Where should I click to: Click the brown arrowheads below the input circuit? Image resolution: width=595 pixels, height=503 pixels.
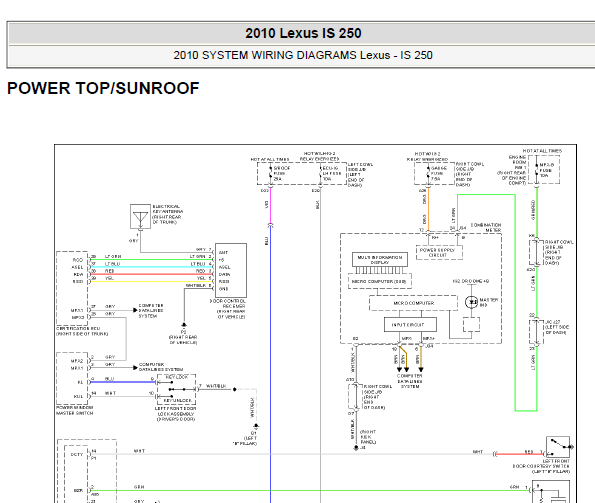[410, 369]
